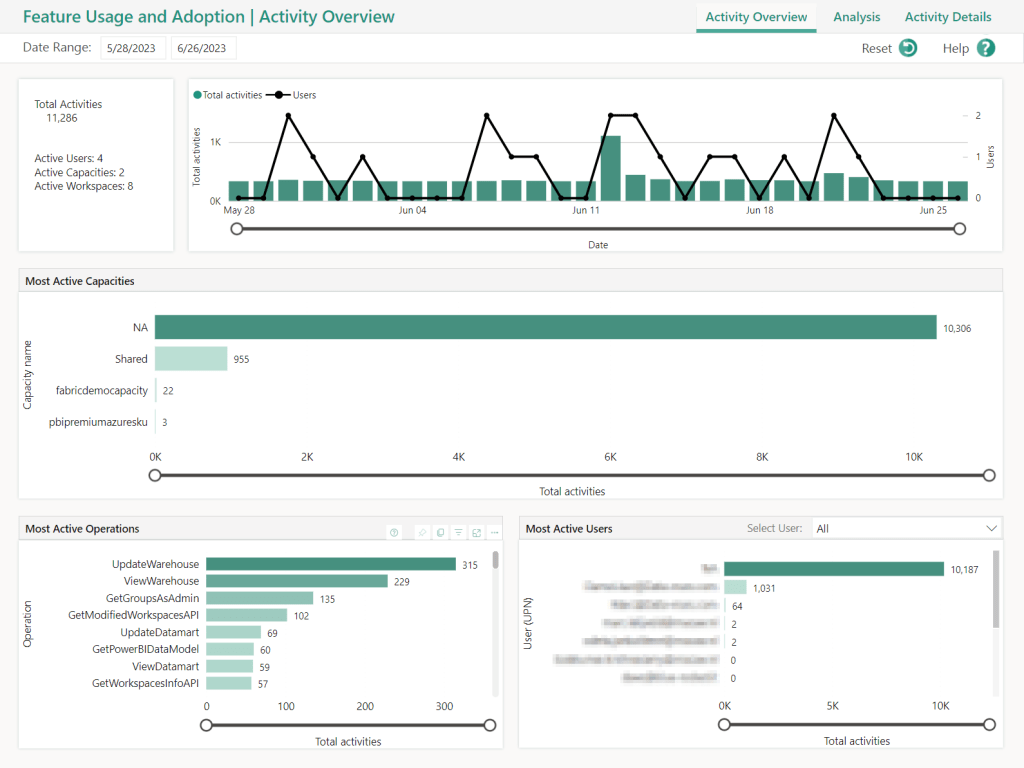This screenshot has width=1024, height=768.
Task: Copy the Most Active Operations visual
Action: coord(440,533)
